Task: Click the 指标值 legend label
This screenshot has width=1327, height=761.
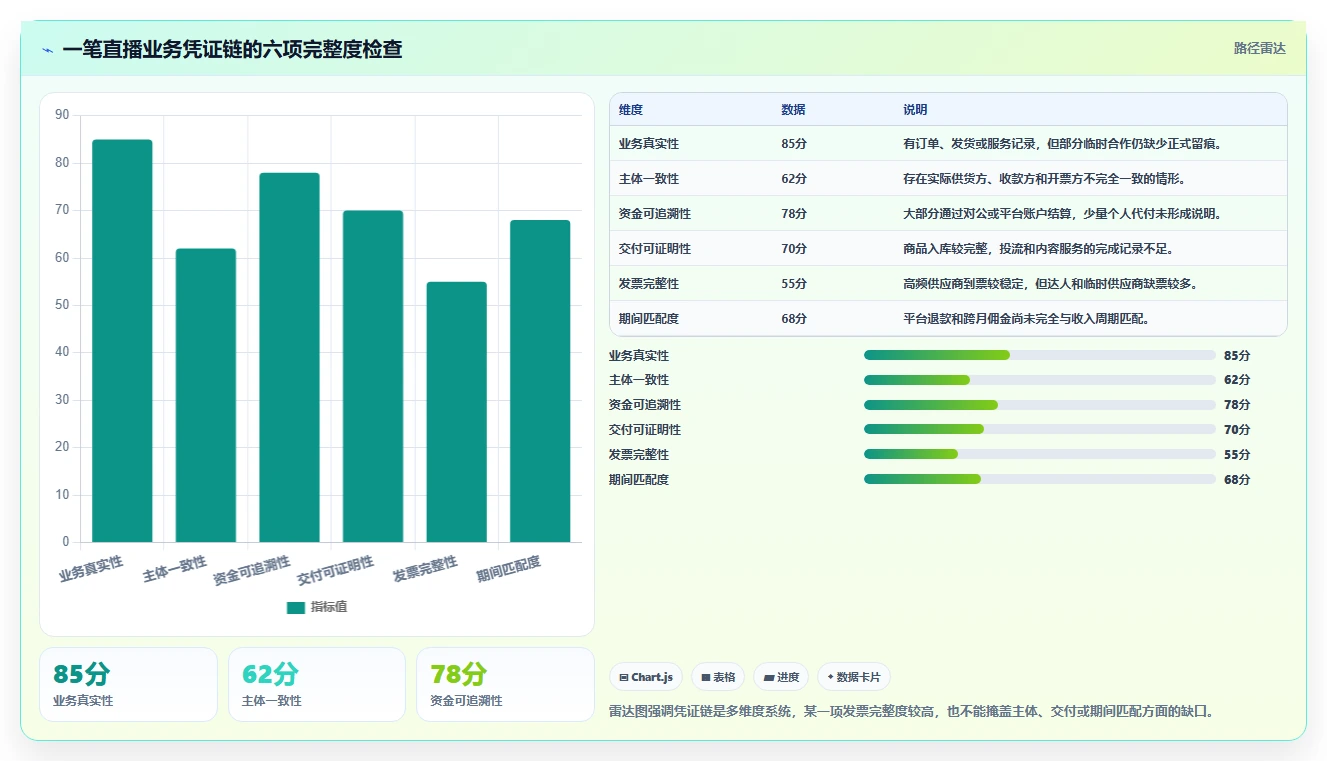Action: pos(328,607)
